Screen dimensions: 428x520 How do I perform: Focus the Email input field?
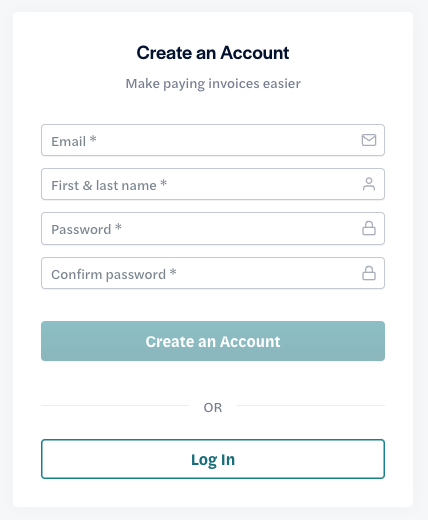[x=213, y=140]
